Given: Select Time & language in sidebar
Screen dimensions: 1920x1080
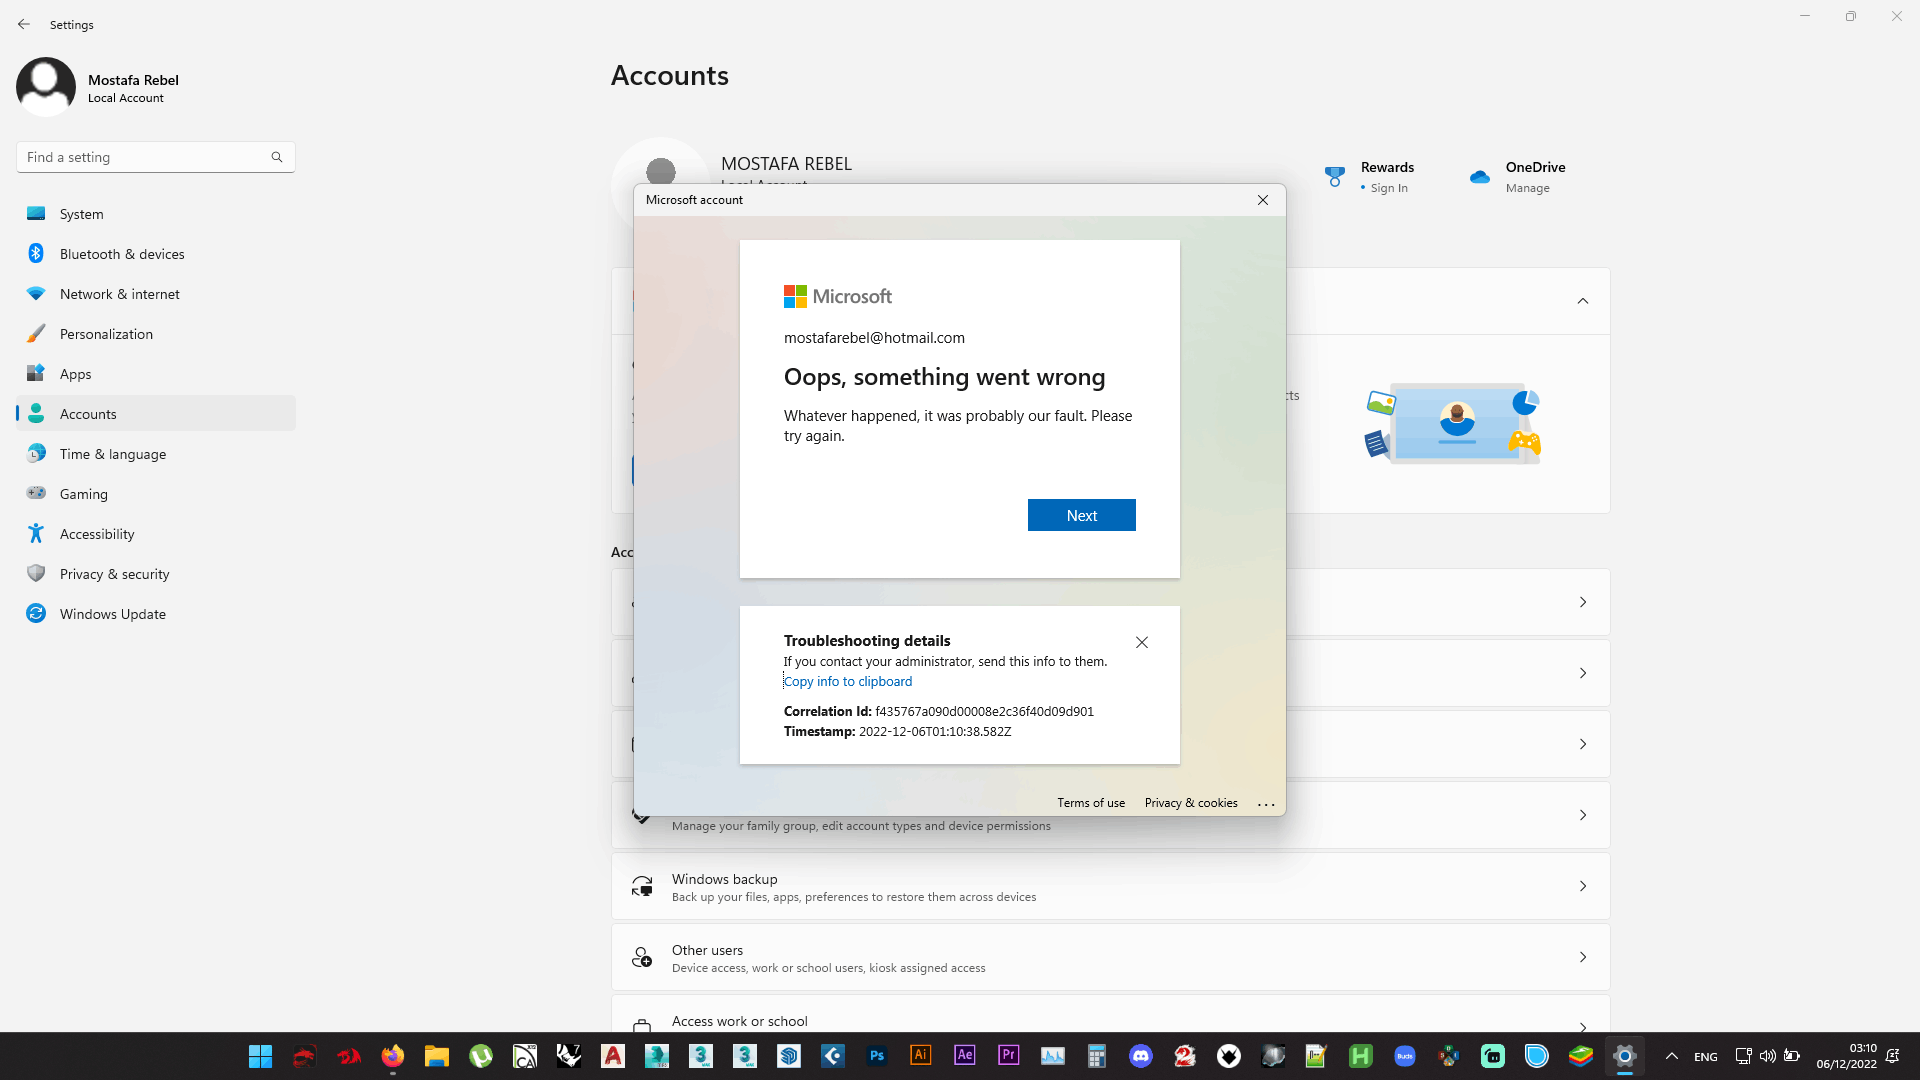Looking at the screenshot, I should [156, 454].
